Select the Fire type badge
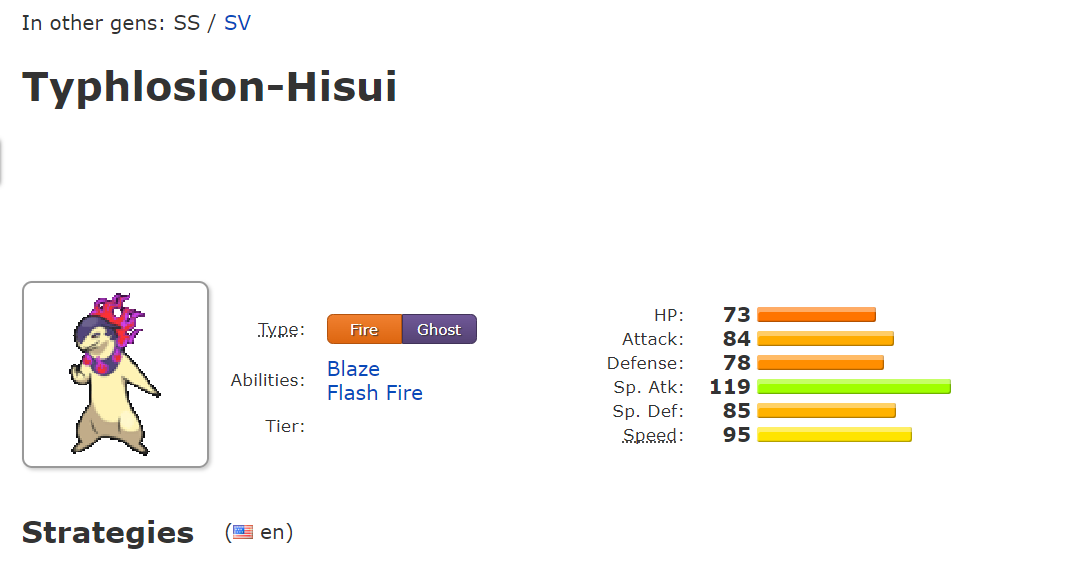 [x=364, y=330]
